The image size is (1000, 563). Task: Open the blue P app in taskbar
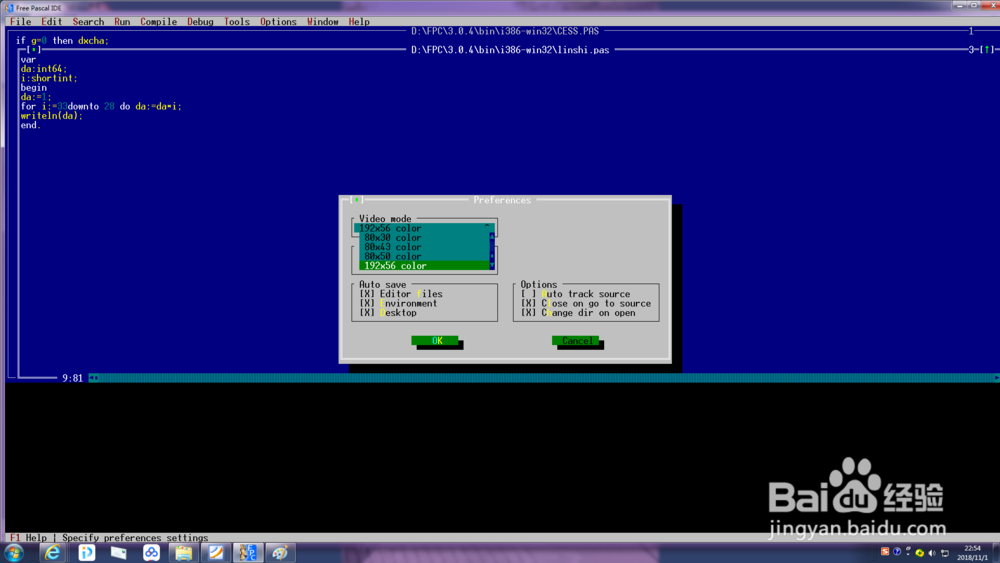click(x=86, y=552)
